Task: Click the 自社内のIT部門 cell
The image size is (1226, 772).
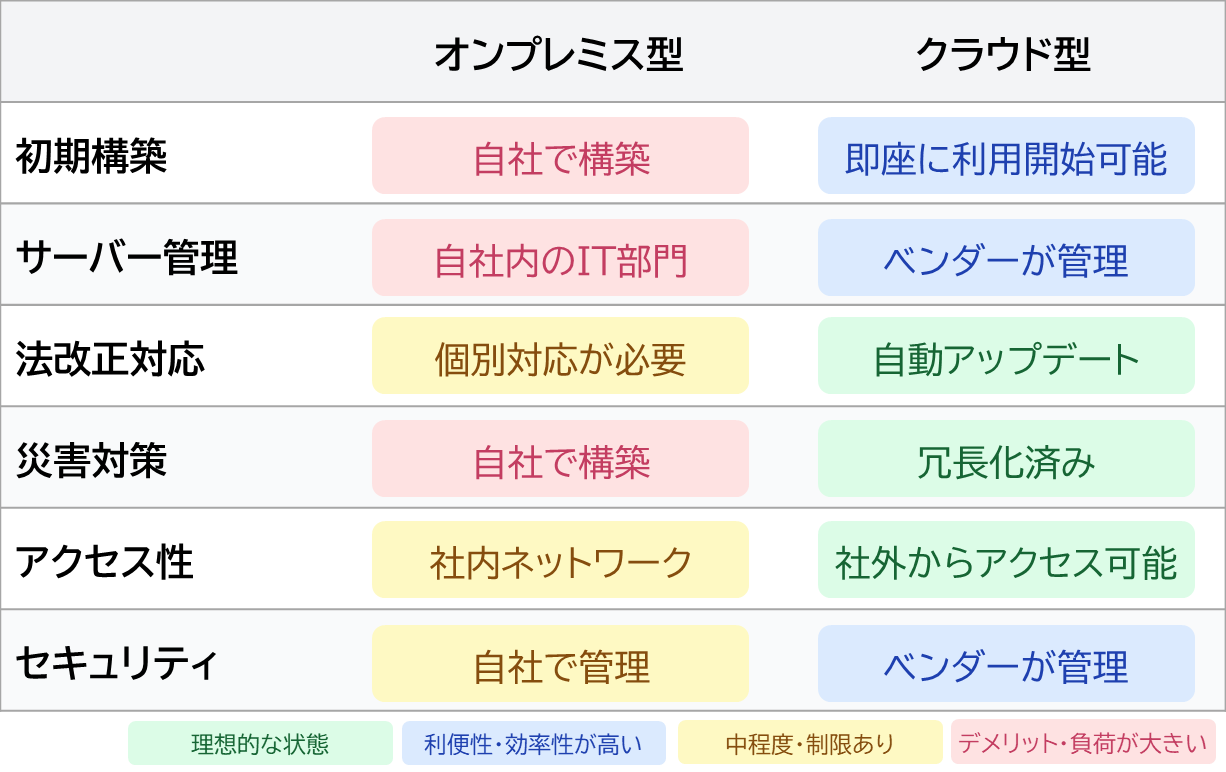Action: coord(560,258)
